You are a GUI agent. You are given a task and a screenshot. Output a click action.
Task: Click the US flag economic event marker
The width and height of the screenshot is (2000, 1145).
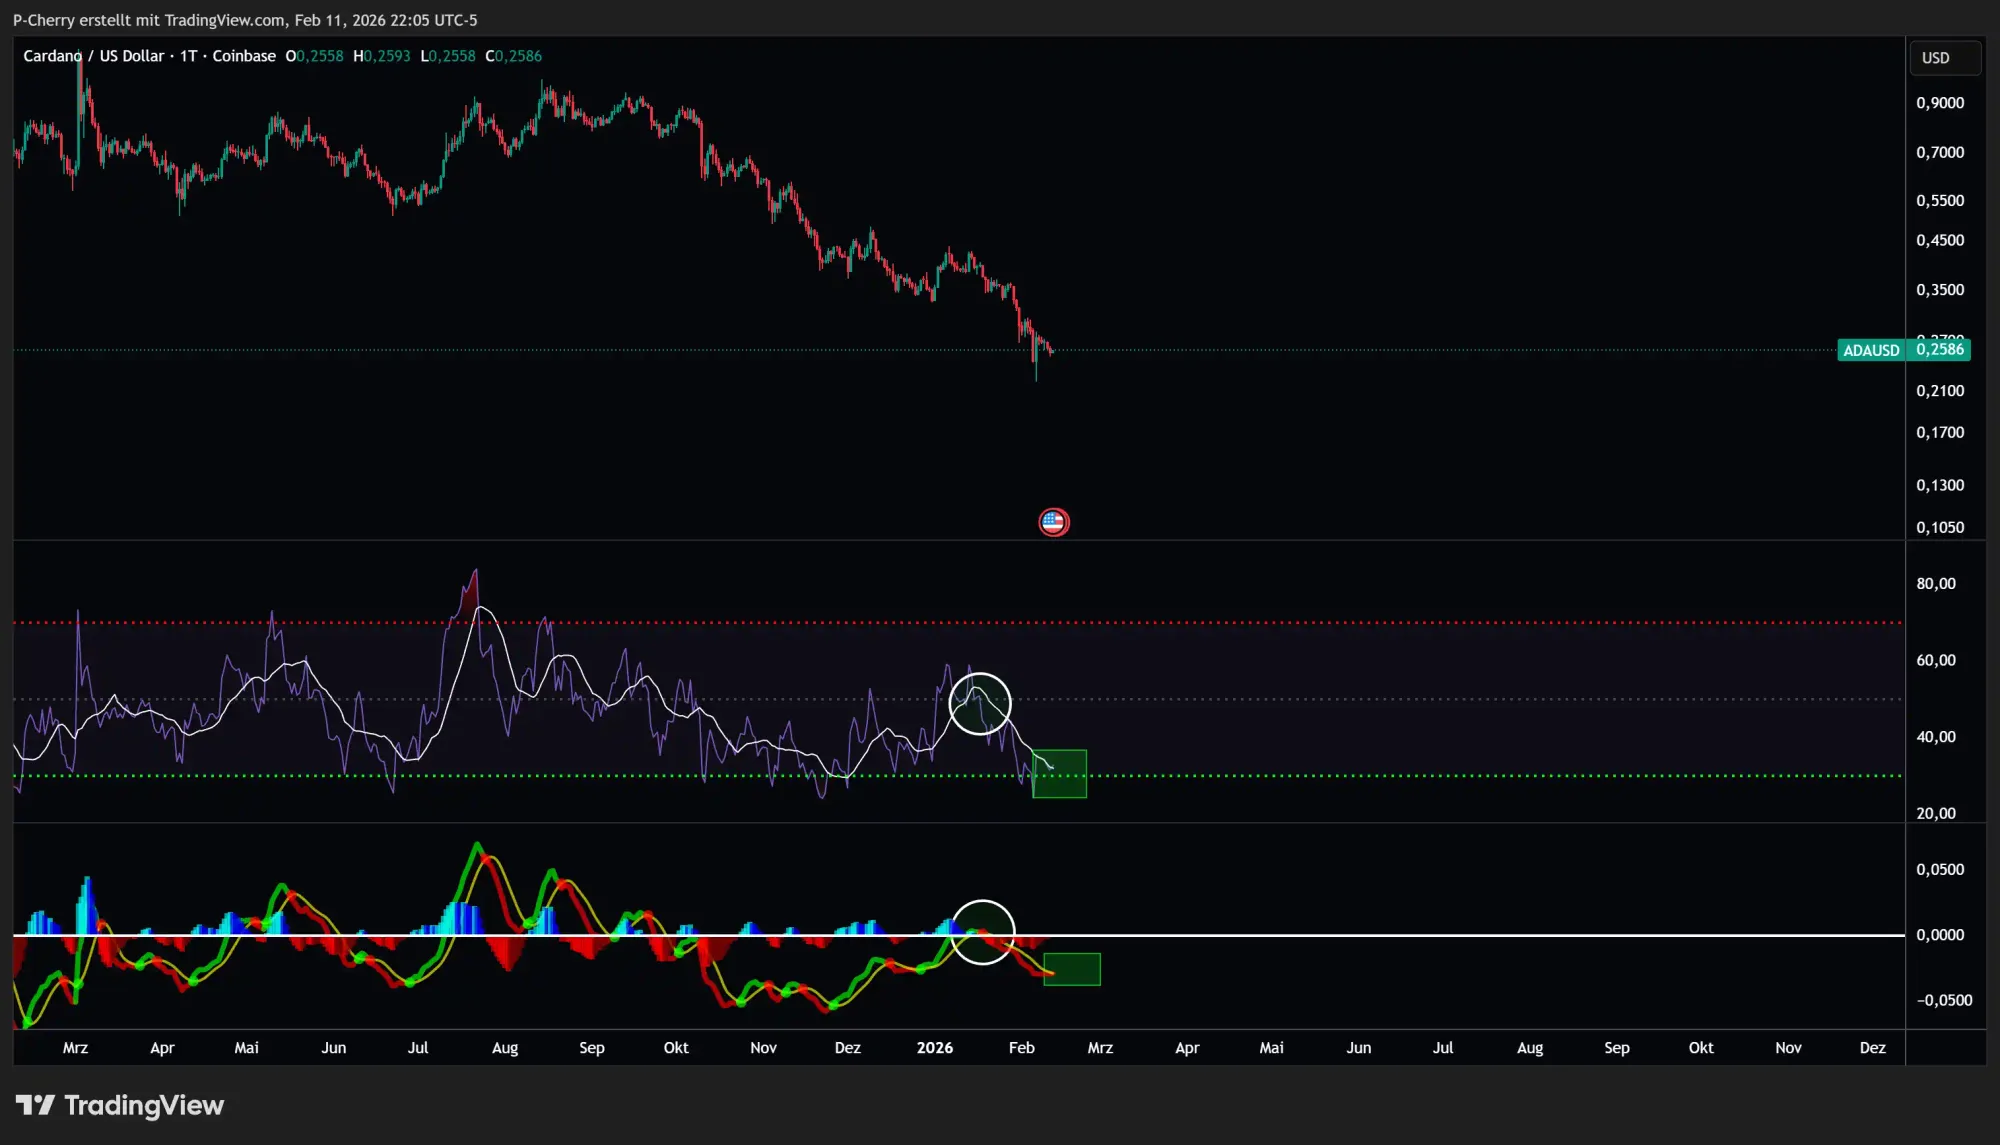[x=1053, y=522]
